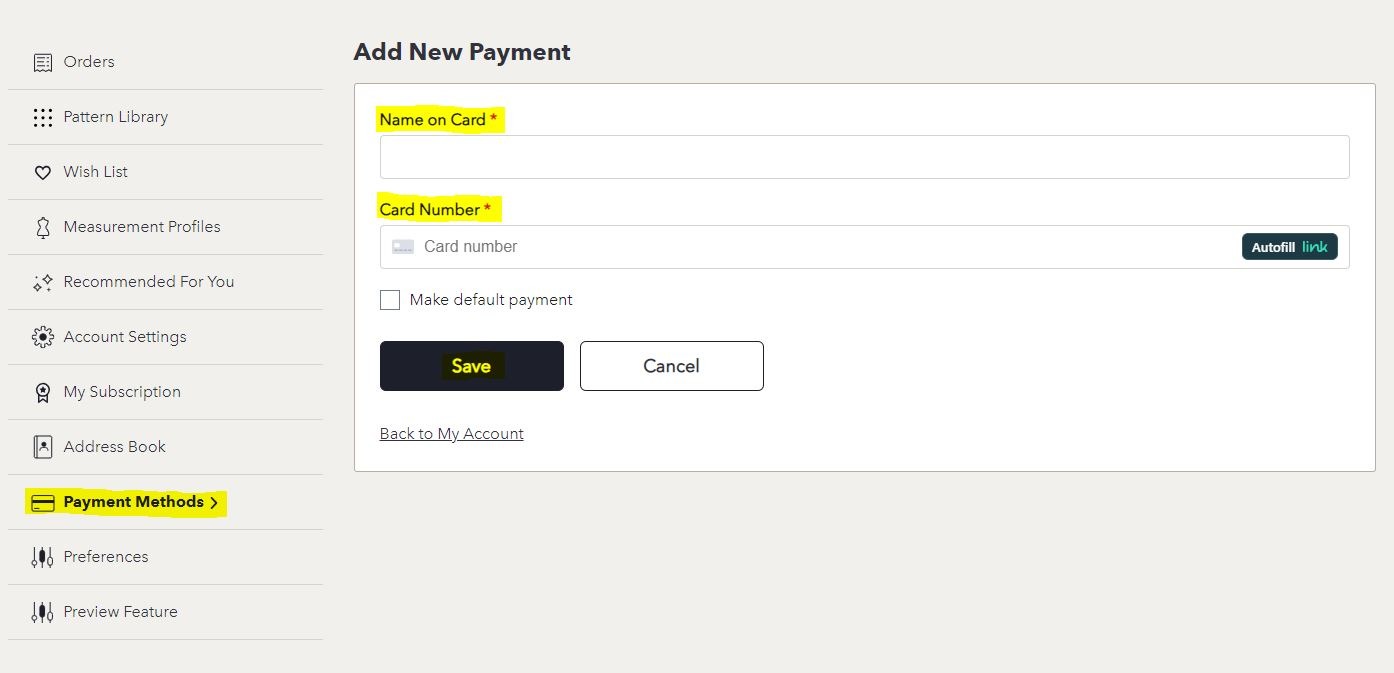Viewport: 1394px width, 673px height.
Task: Click the Preferences sliders icon
Action: pyautogui.click(x=43, y=557)
